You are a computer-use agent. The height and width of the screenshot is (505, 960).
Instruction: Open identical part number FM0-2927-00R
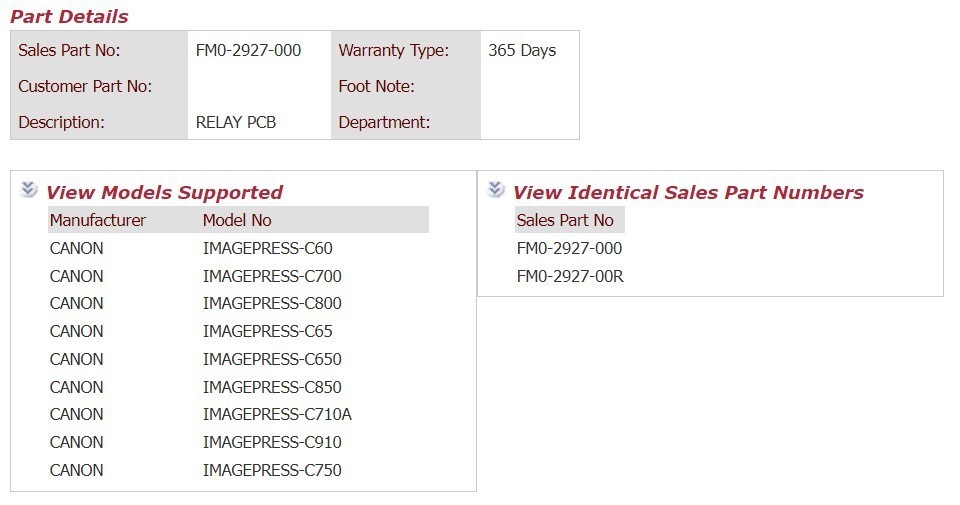(570, 276)
